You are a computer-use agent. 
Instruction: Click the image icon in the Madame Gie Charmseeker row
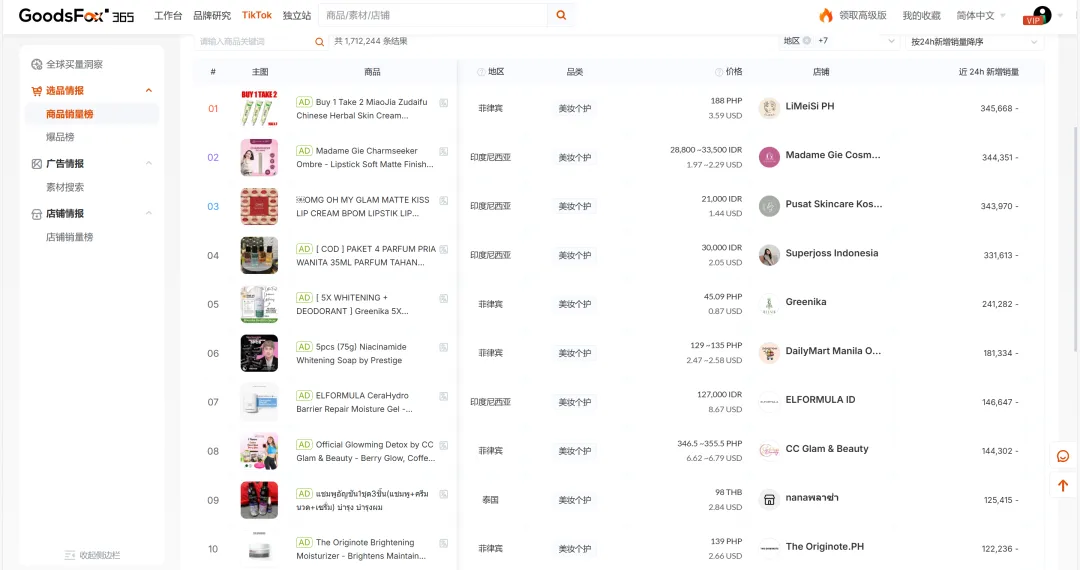pyautogui.click(x=444, y=151)
